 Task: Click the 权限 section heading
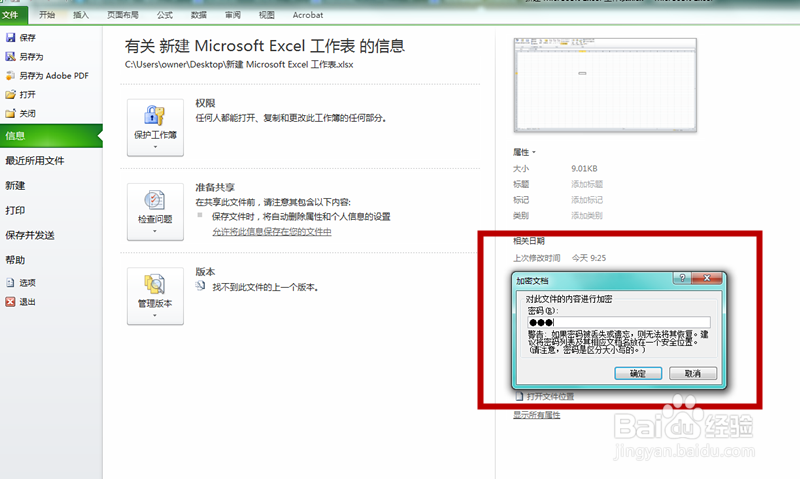pyautogui.click(x=205, y=104)
